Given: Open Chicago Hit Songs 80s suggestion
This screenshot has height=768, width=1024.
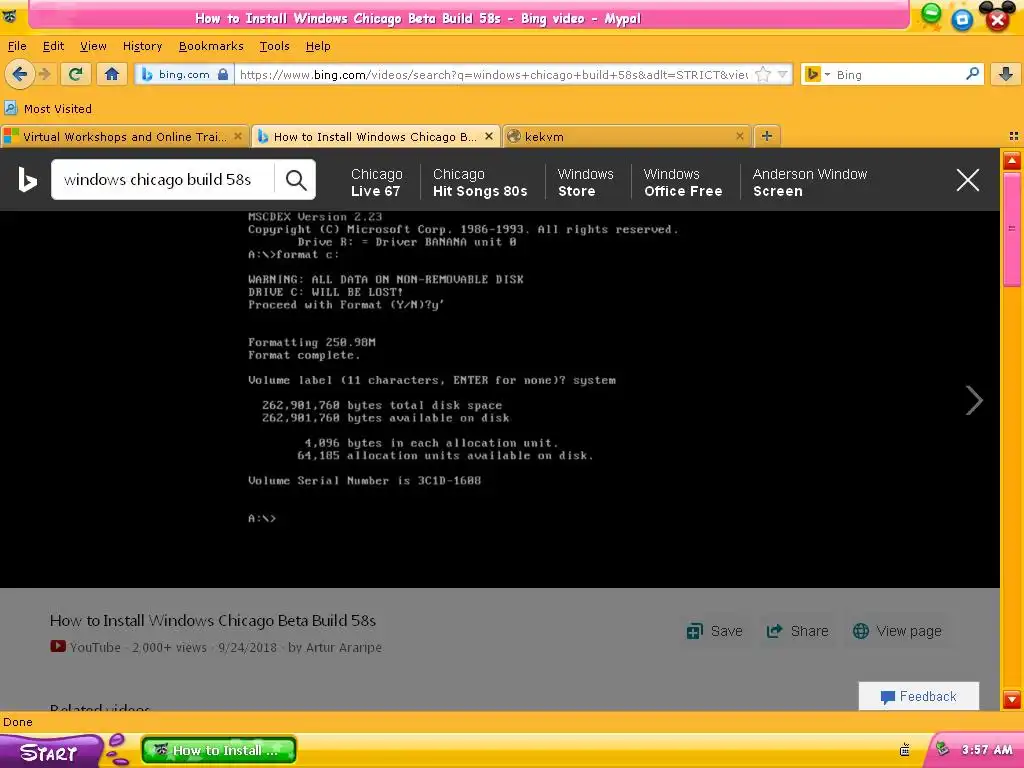Looking at the screenshot, I should pos(480,182).
